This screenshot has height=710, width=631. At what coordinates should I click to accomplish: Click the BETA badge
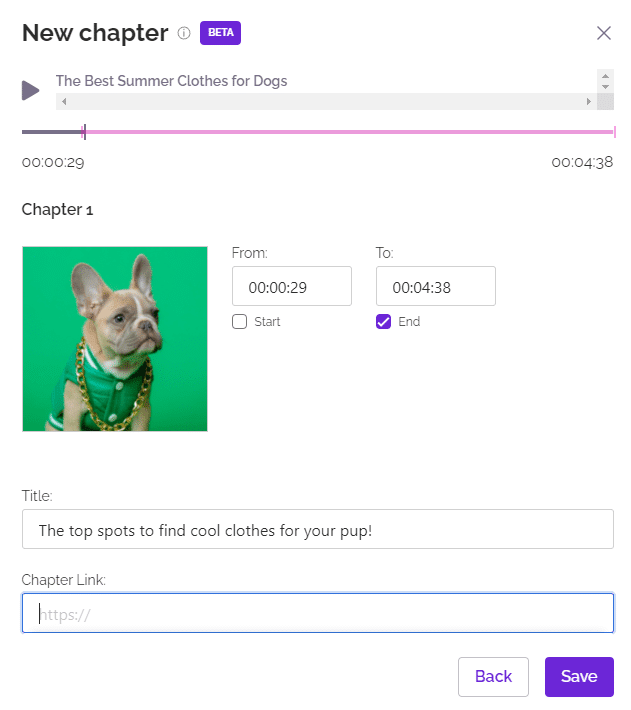click(x=220, y=33)
